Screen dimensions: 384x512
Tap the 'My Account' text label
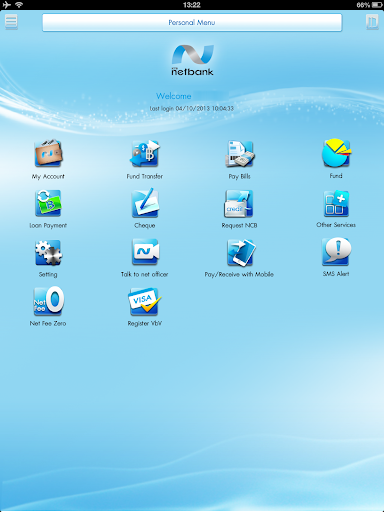pos(48,176)
